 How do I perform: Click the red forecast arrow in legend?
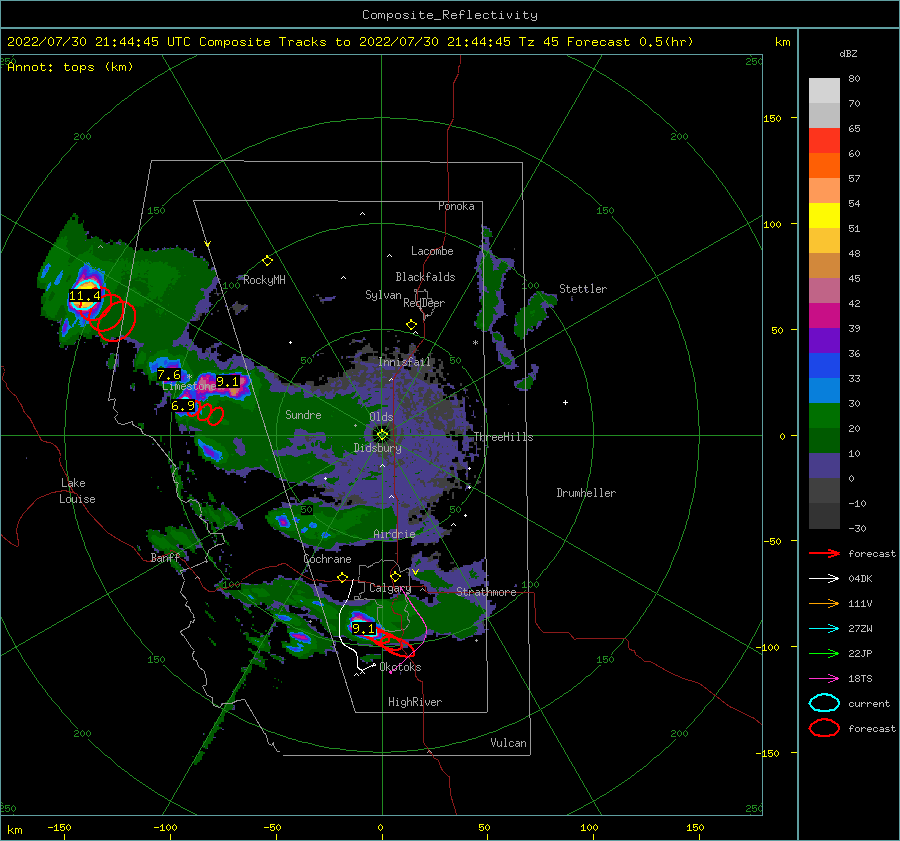(824, 553)
